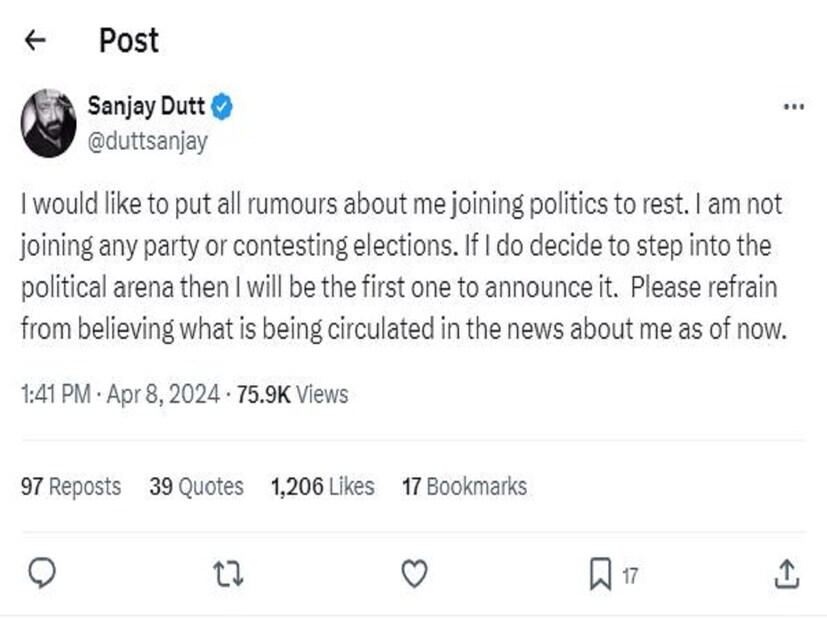Open the three-dot more options menu

click(793, 108)
